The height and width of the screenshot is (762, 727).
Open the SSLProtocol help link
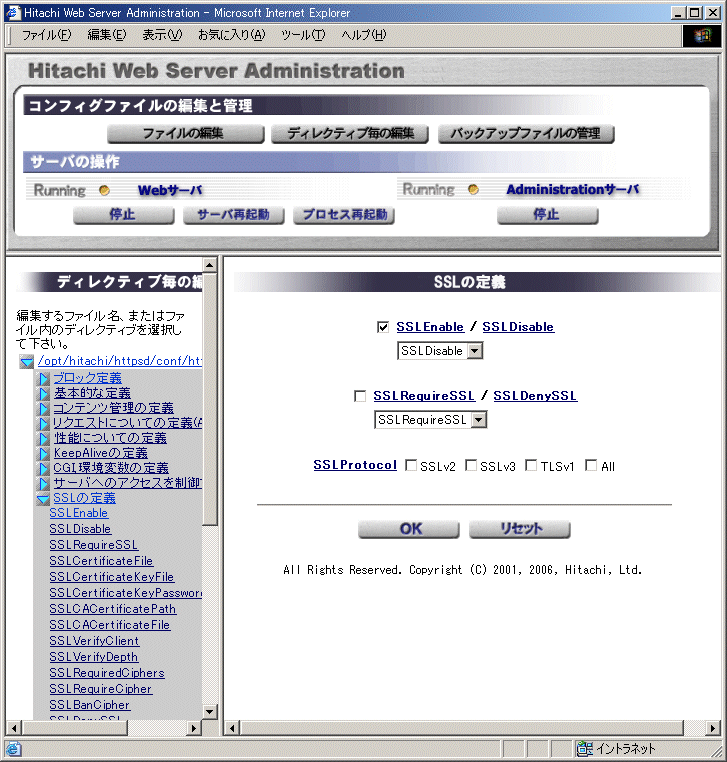(355, 465)
